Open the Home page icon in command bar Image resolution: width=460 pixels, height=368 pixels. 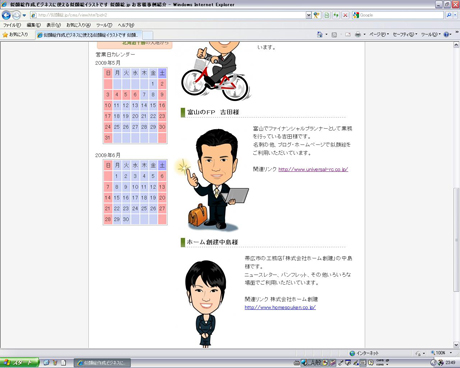pos(320,34)
